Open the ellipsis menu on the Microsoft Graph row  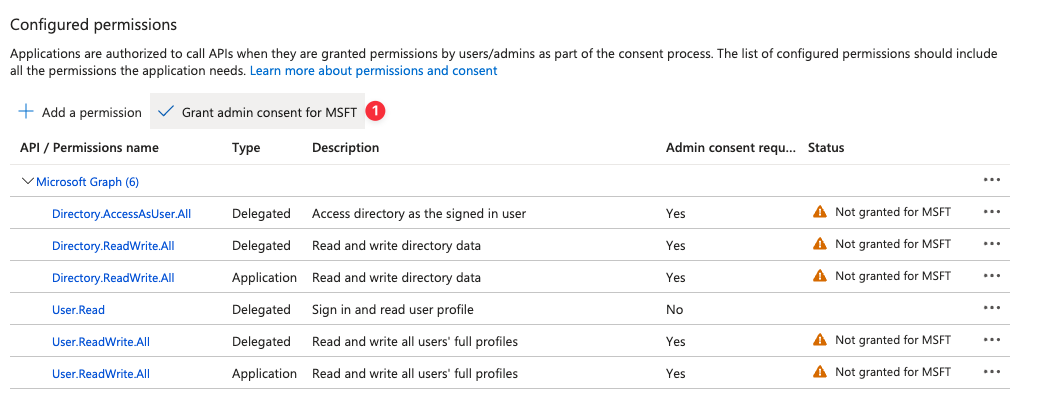(991, 180)
